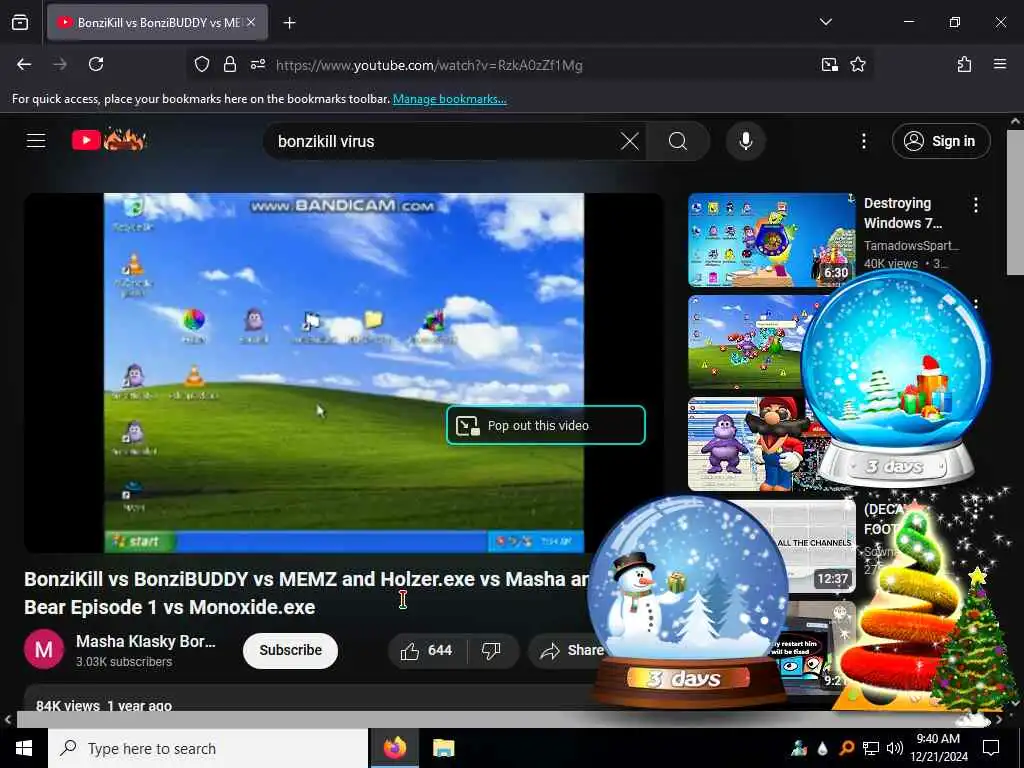Reload the page

click(96, 64)
